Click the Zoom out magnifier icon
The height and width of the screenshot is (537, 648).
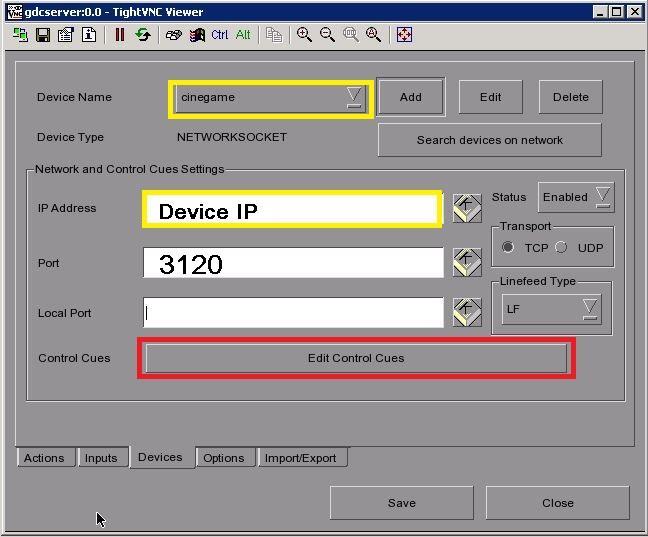click(x=327, y=35)
